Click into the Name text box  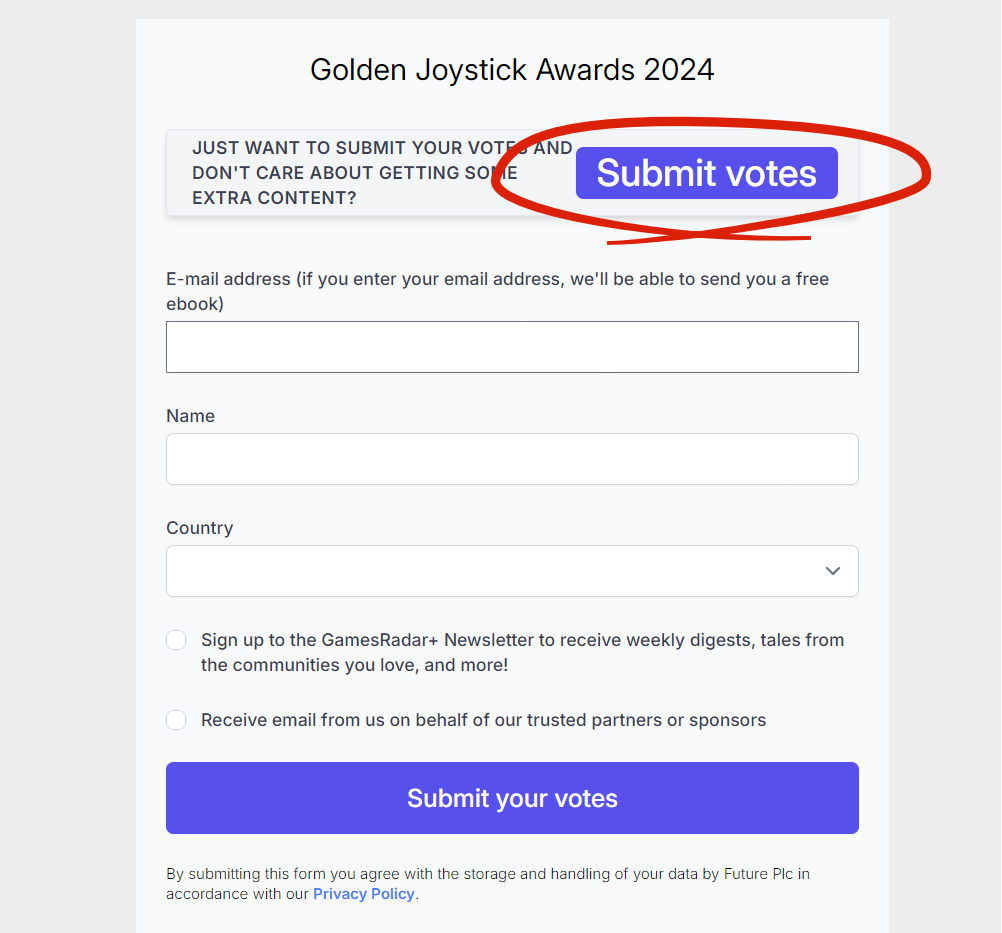click(512, 459)
